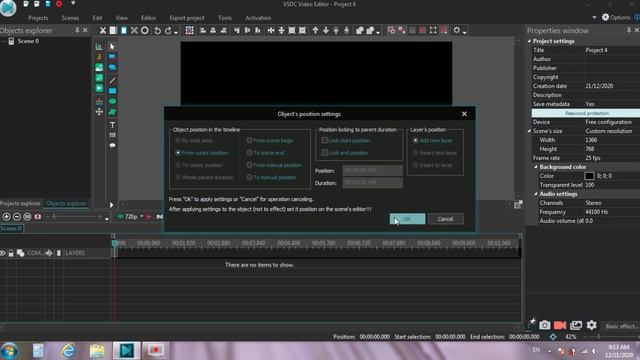640x360 pixels.
Task: Open the Export project tab
Action: [187, 18]
